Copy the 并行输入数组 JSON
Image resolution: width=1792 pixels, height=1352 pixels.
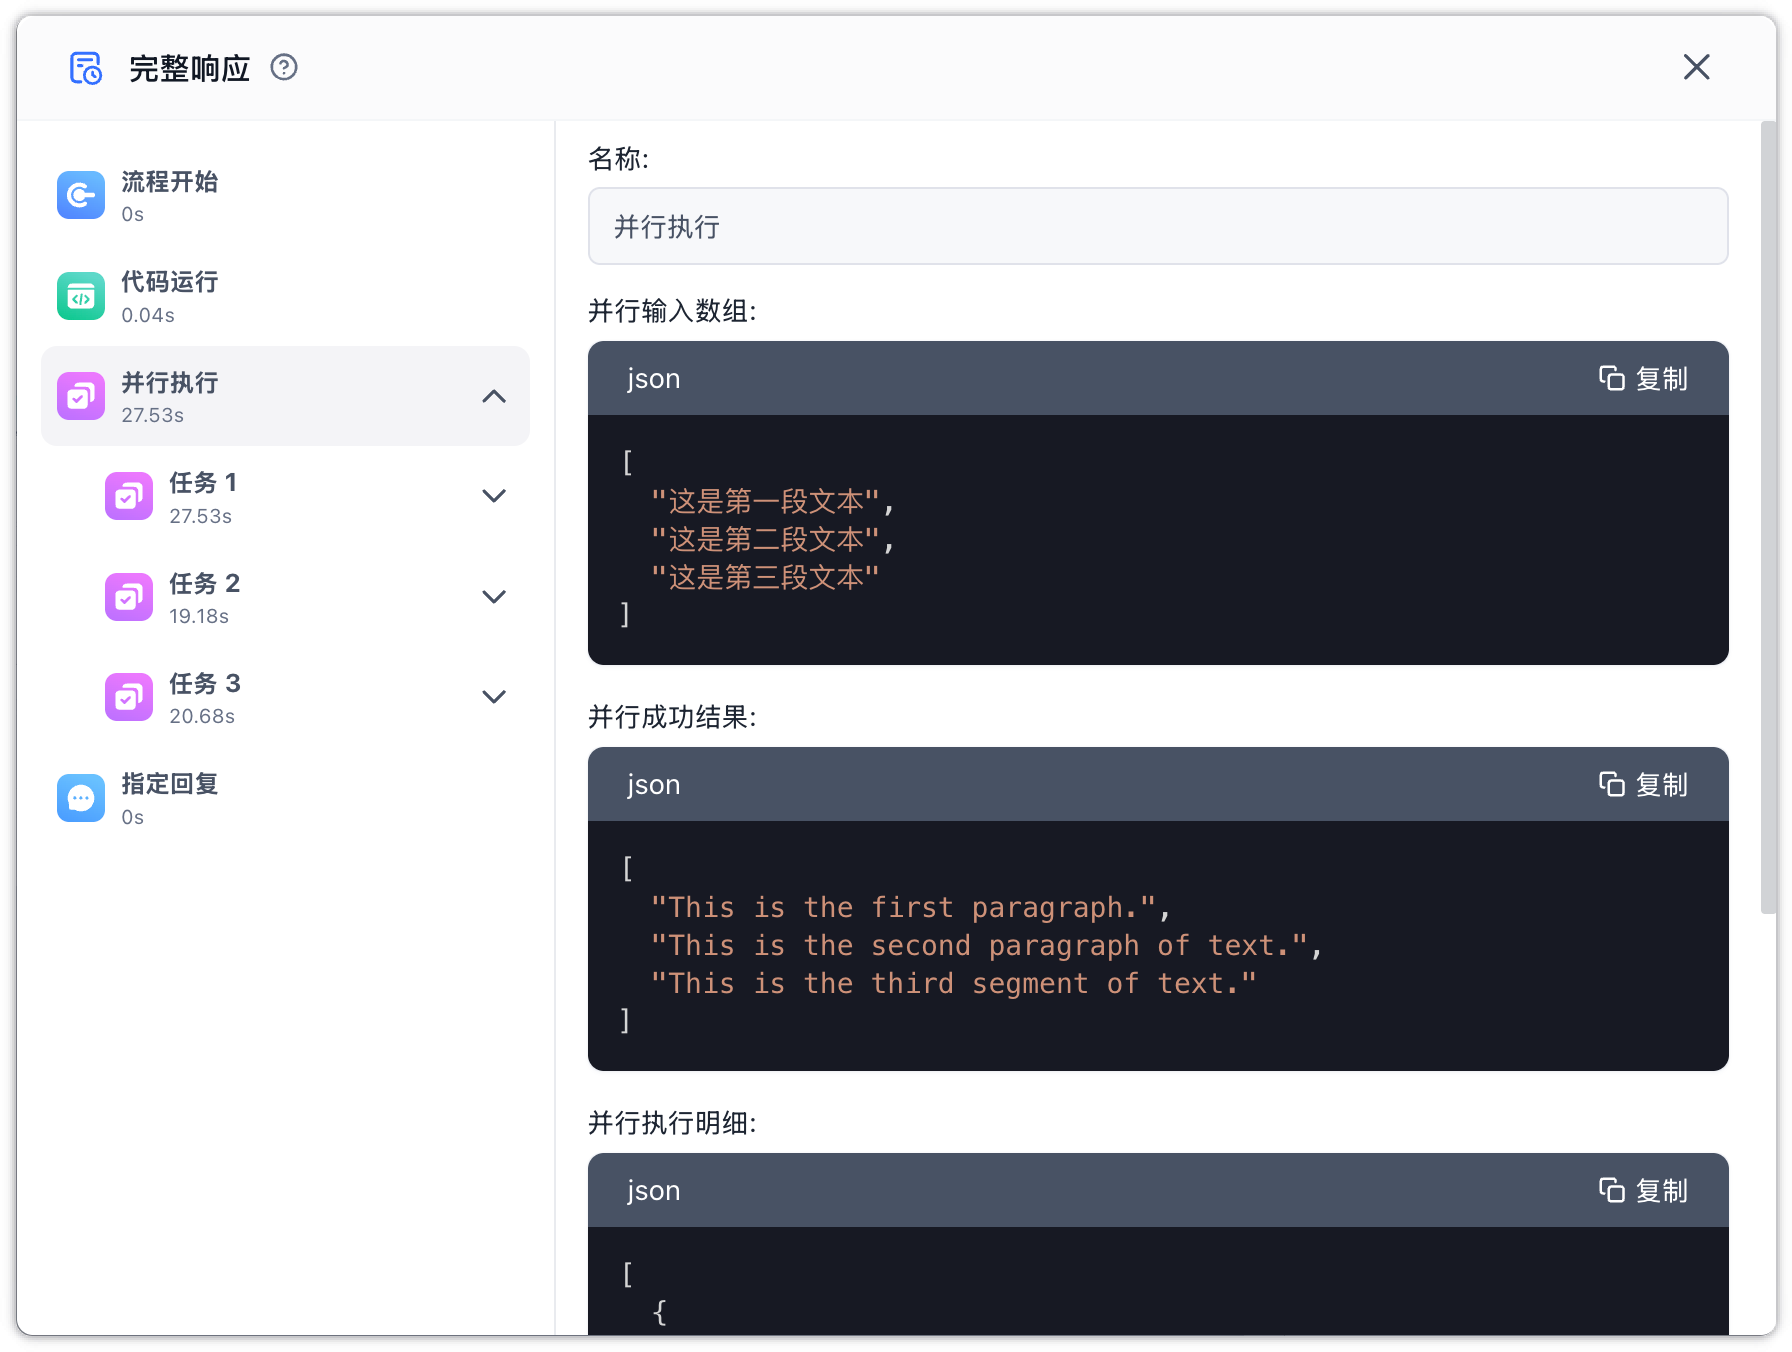tap(1643, 379)
